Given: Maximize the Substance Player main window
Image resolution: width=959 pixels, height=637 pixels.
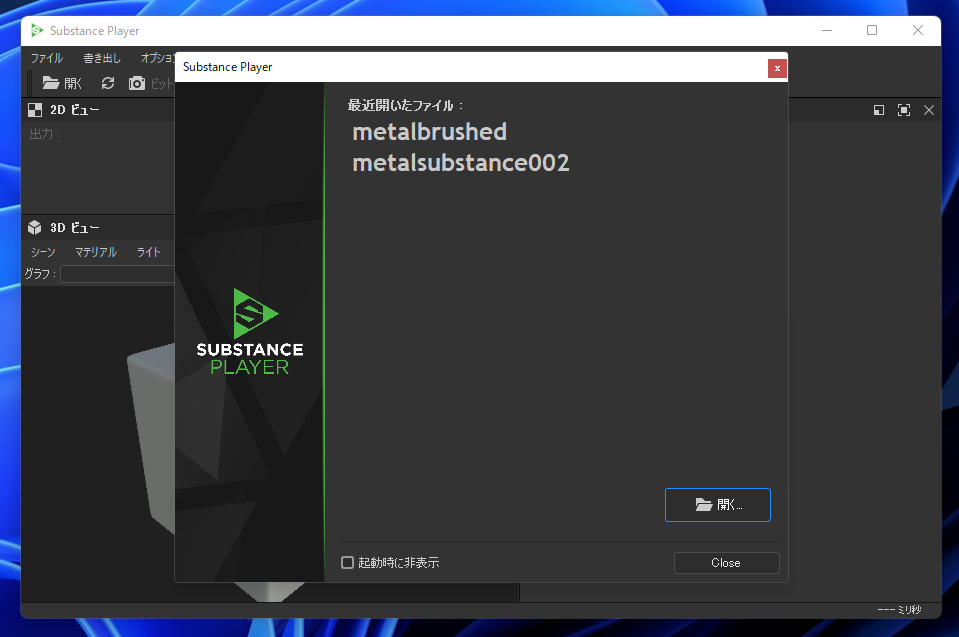Looking at the screenshot, I should click(872, 31).
